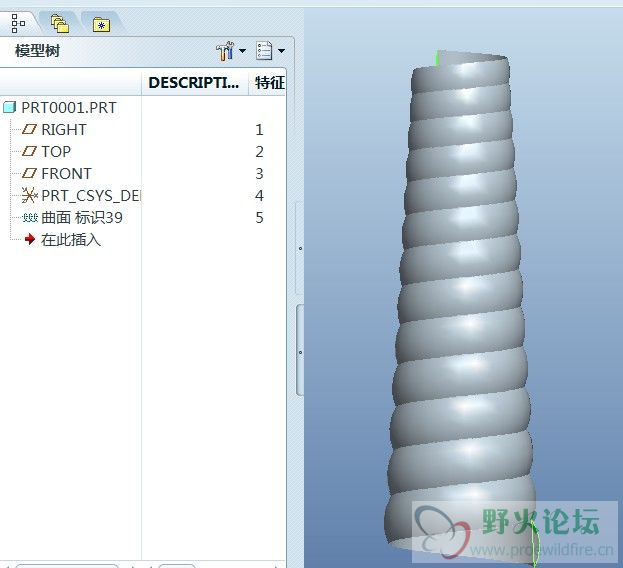This screenshot has width=623, height=568.
Task: Click the 模型树 panel title
Action: [x=37, y=51]
